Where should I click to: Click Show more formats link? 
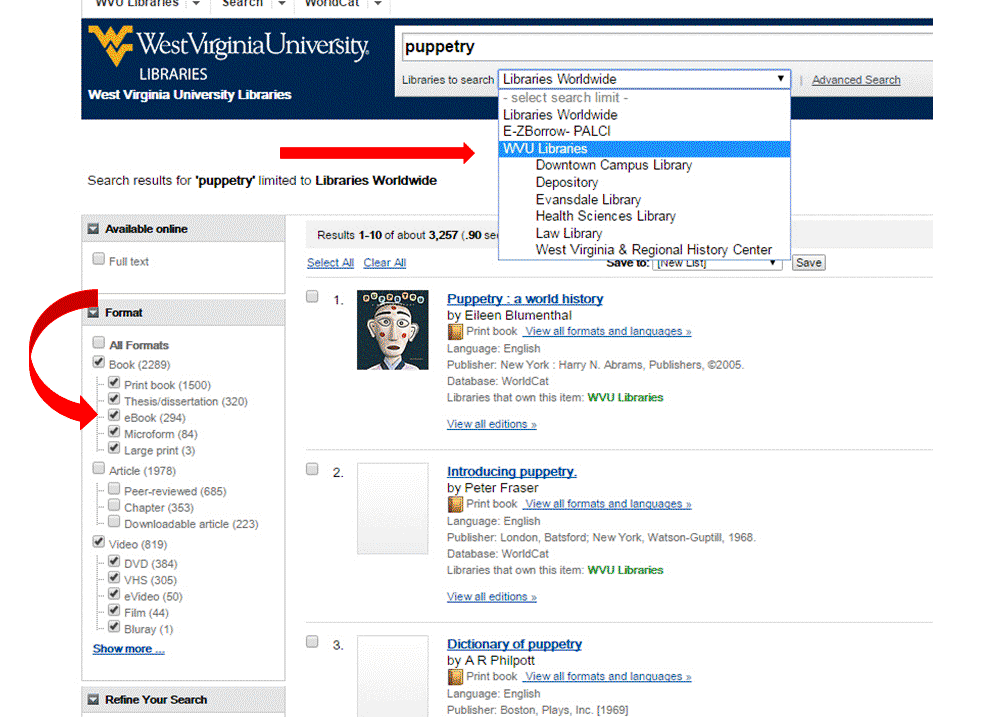point(128,649)
